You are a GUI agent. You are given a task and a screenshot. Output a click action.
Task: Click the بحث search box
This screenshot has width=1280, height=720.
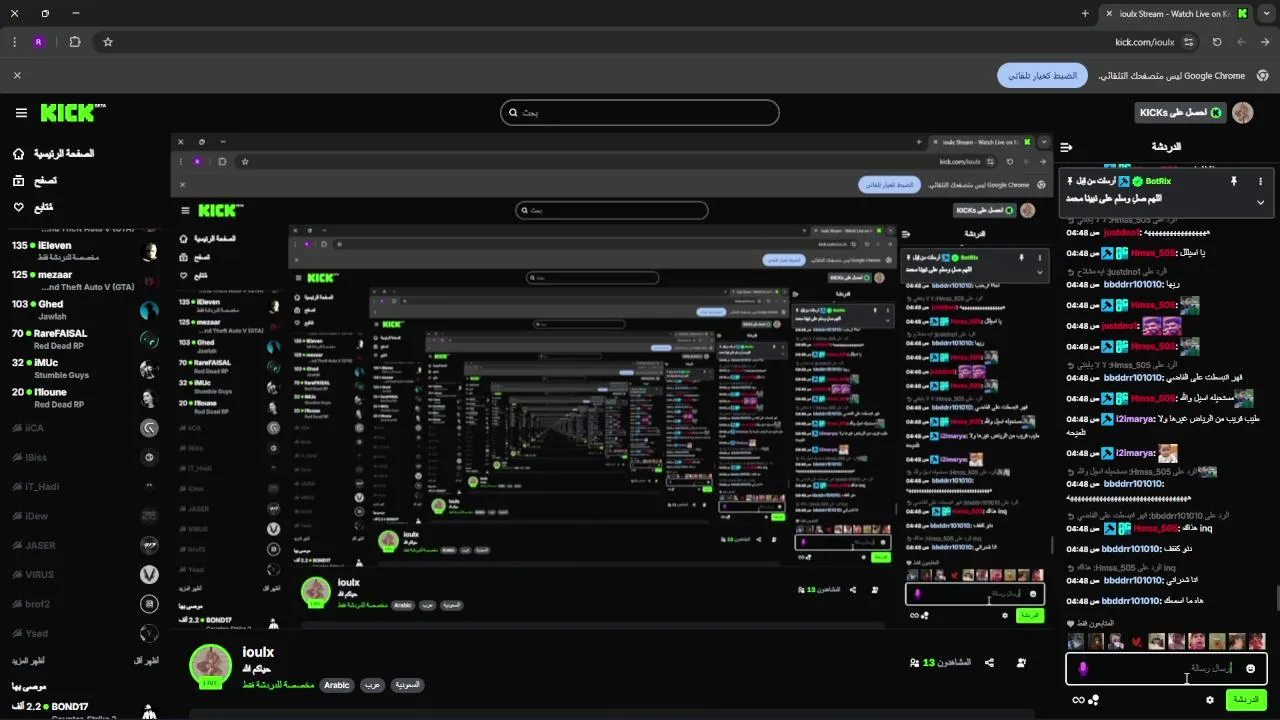point(640,112)
